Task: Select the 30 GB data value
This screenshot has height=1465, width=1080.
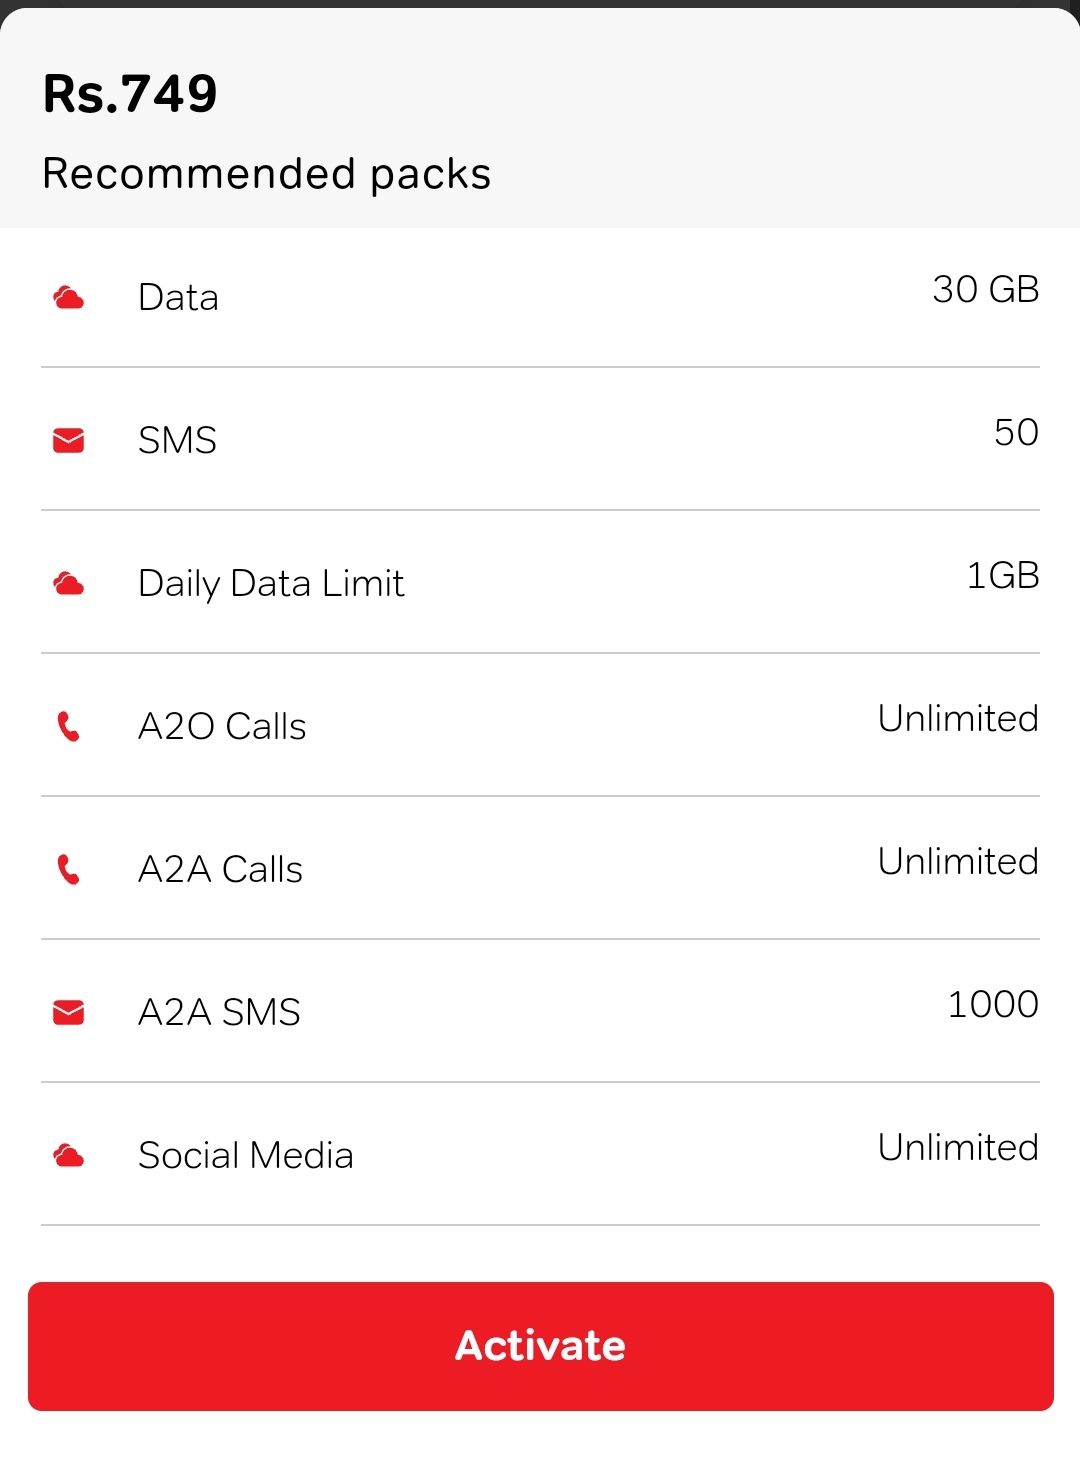Action: point(986,289)
